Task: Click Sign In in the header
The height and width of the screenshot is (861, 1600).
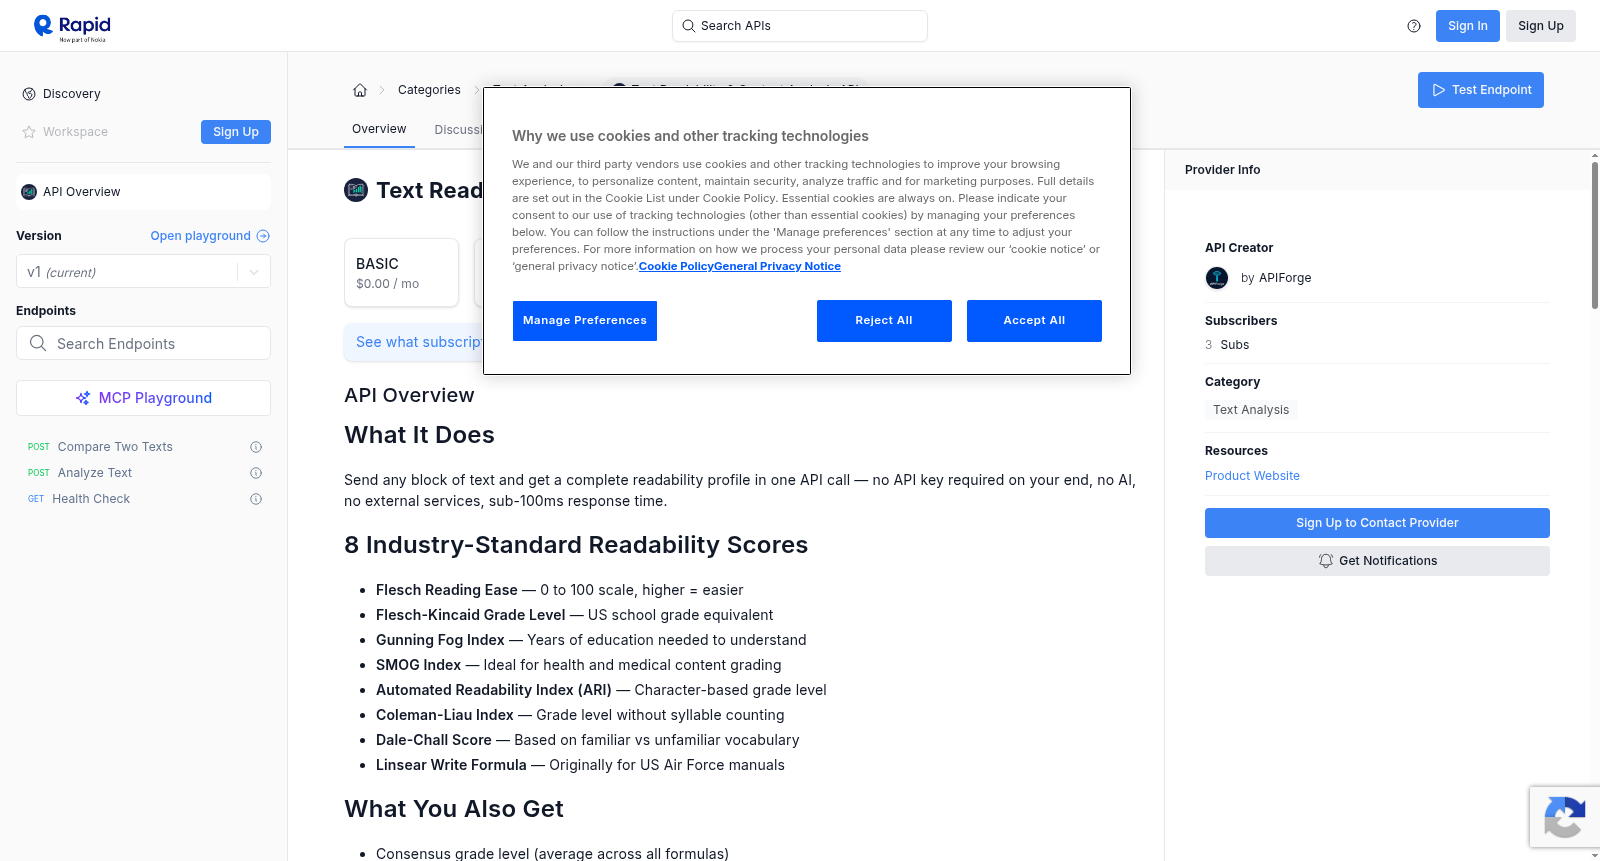Action: tap(1468, 26)
